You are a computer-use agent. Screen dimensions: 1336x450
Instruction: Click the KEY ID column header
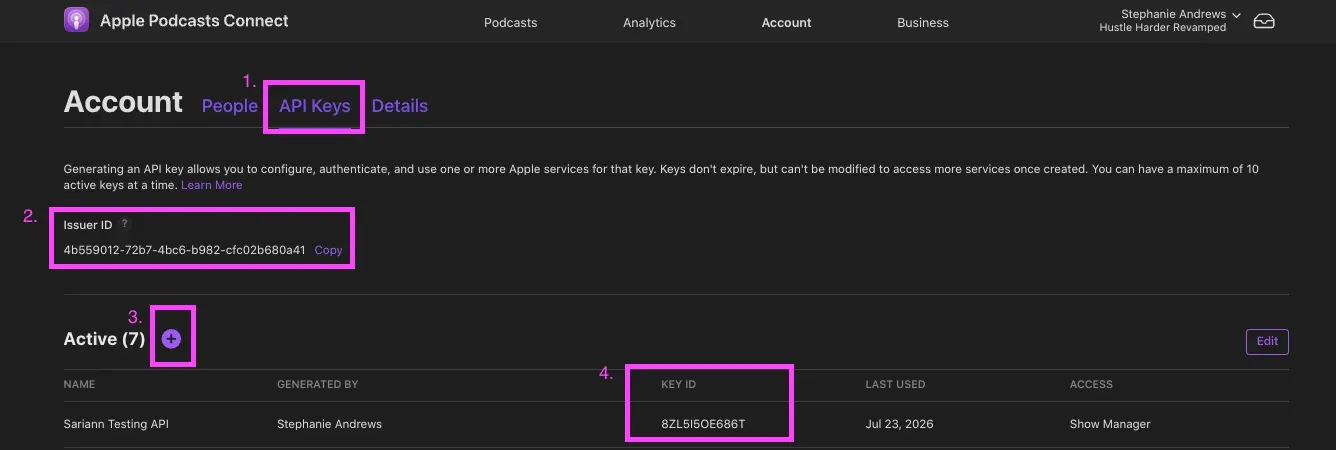678,384
